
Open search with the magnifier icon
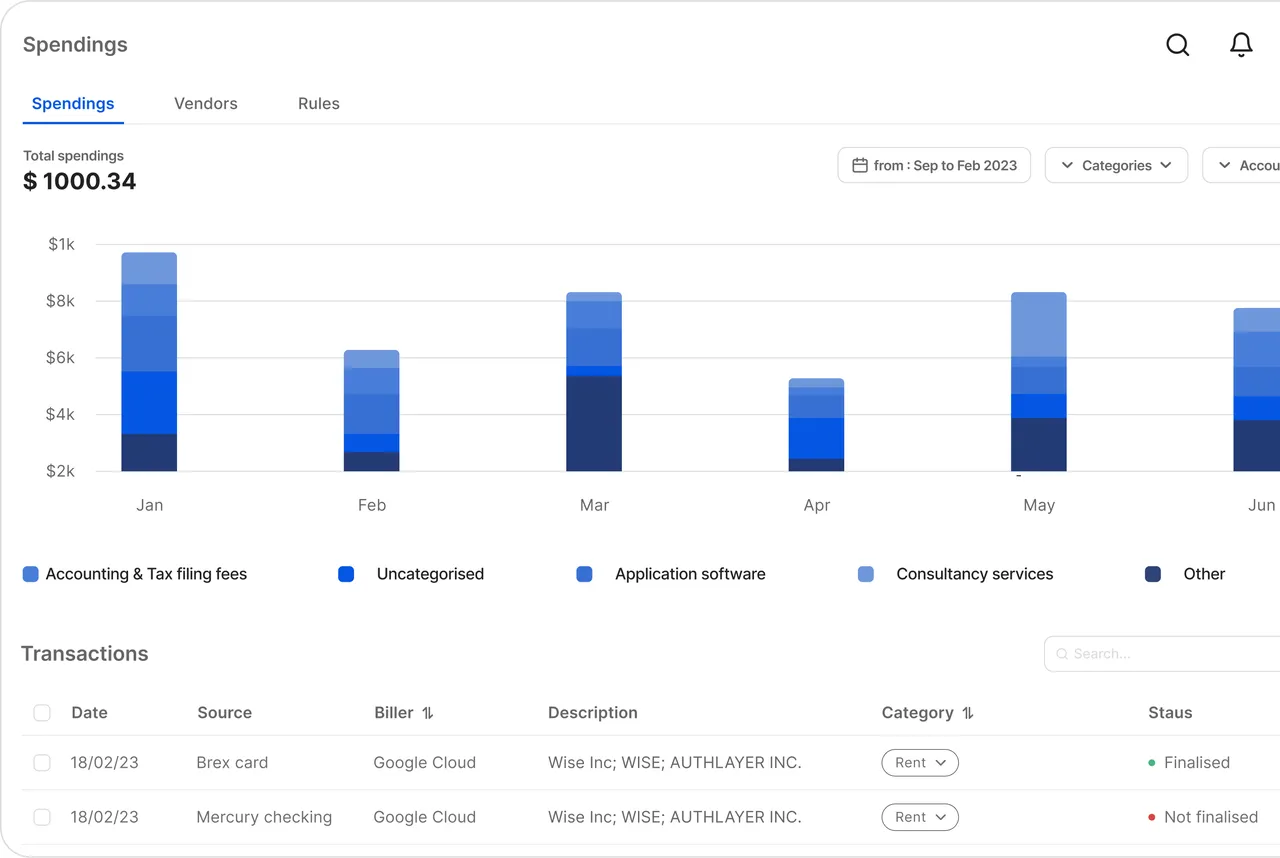click(1178, 45)
